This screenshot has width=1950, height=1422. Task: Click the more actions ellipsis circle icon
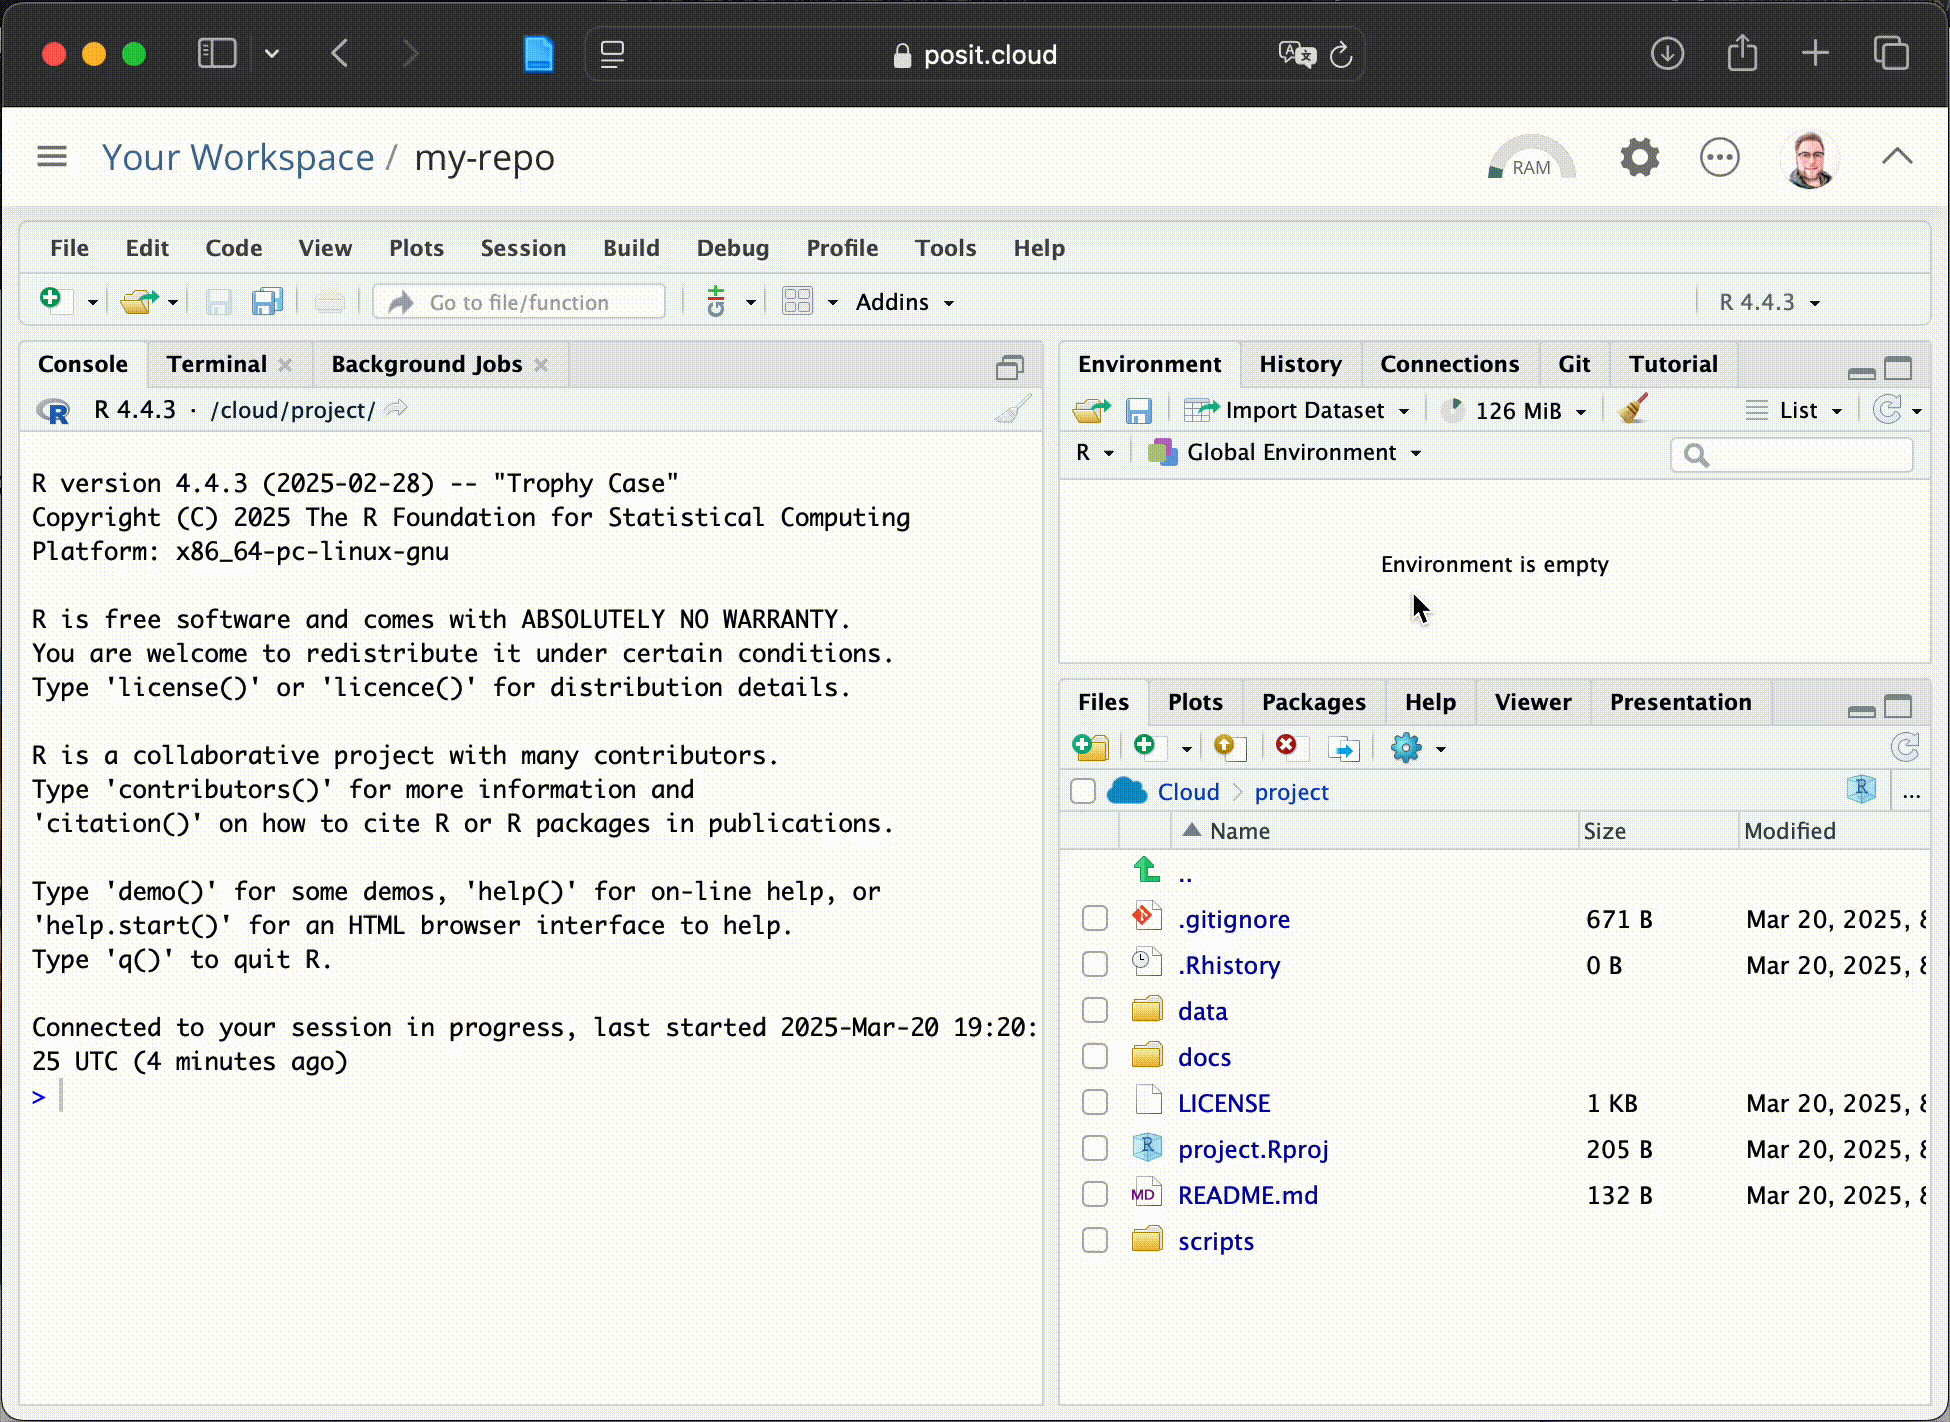pos(1720,157)
